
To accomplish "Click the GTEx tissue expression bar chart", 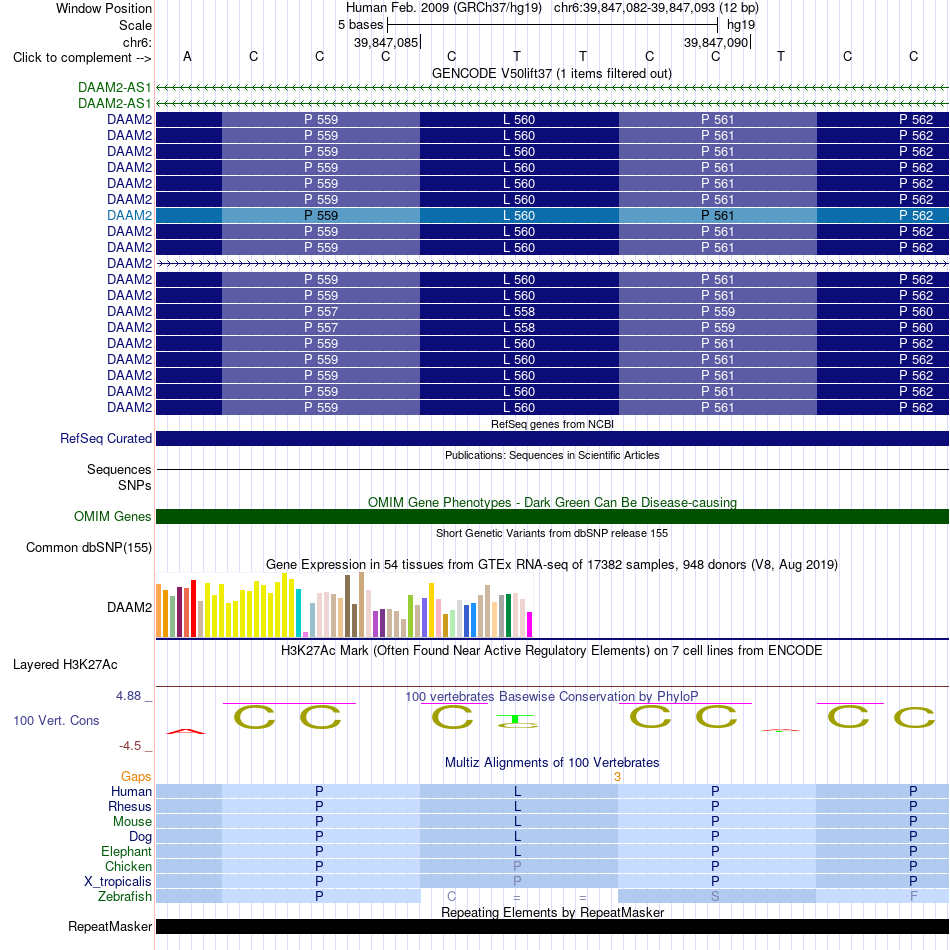I will [344, 605].
